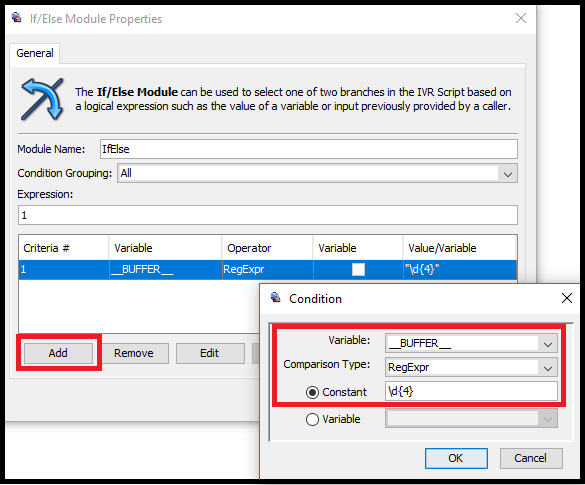Click the Condition dialog title icon
Screen dimensions: 585x485
(275, 297)
